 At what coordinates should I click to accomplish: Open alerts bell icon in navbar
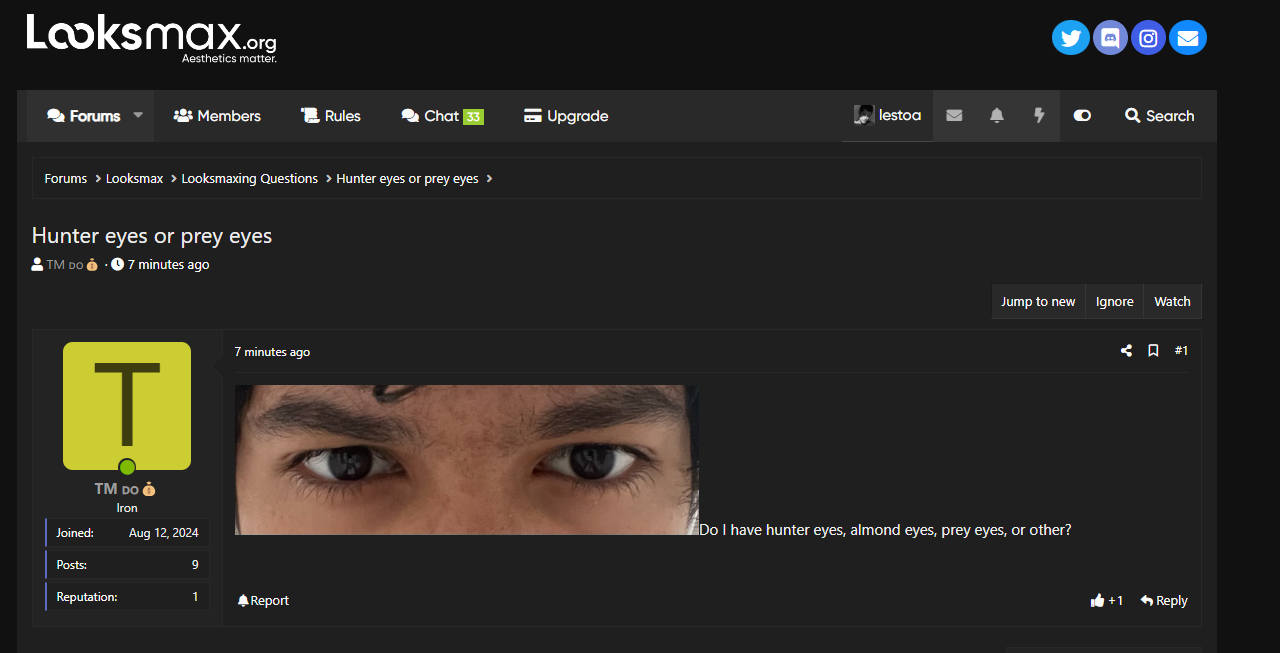997,116
